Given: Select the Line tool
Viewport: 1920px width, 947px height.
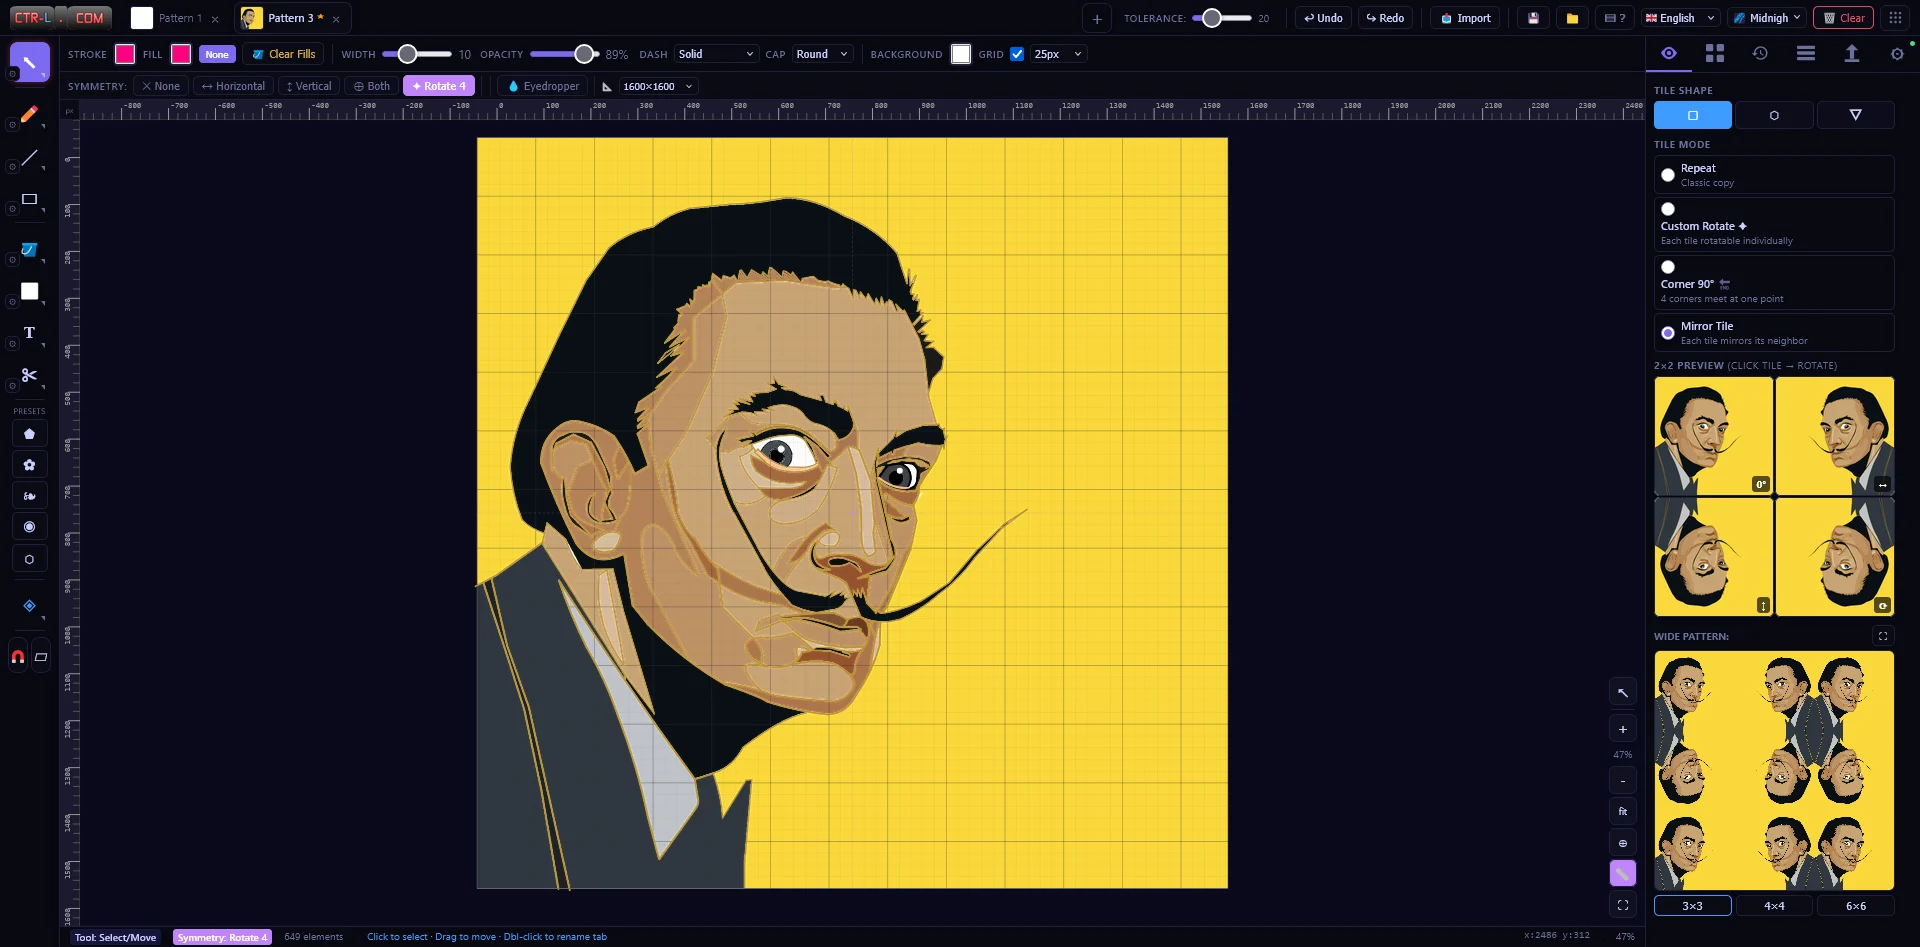Looking at the screenshot, I should (29, 158).
